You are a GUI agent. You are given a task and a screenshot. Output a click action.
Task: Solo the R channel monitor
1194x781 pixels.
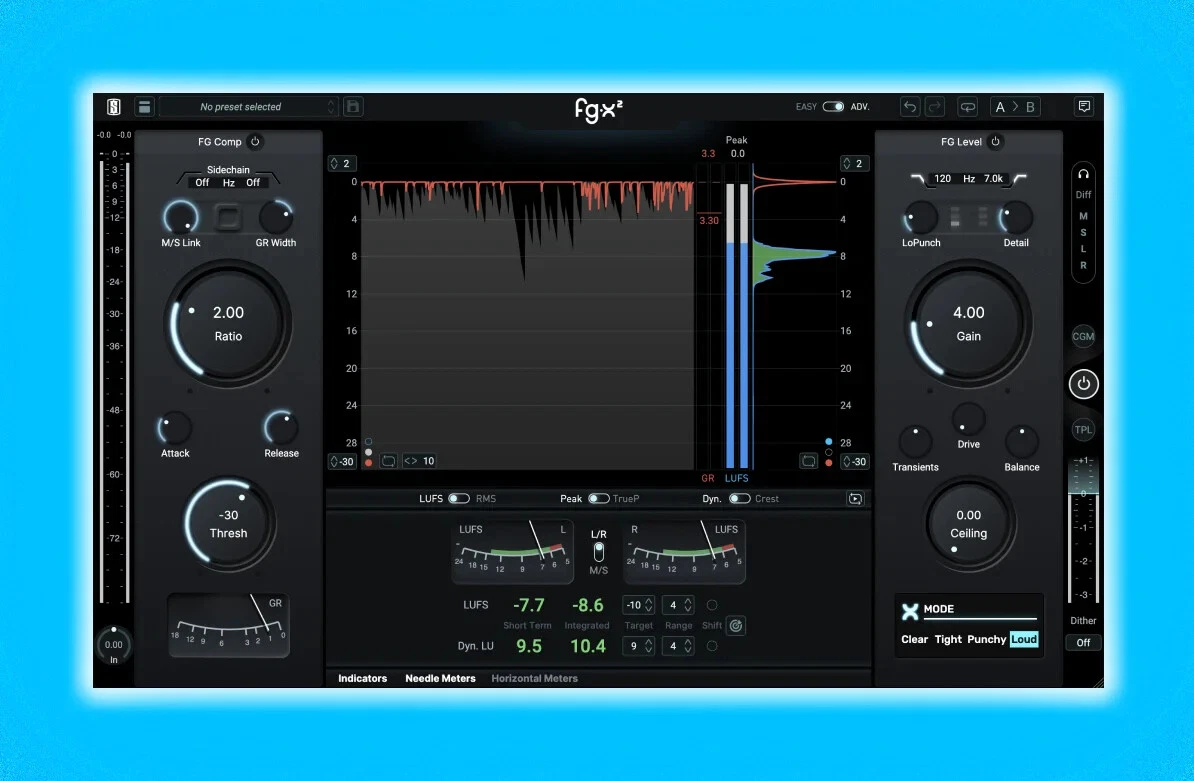coord(1084,266)
